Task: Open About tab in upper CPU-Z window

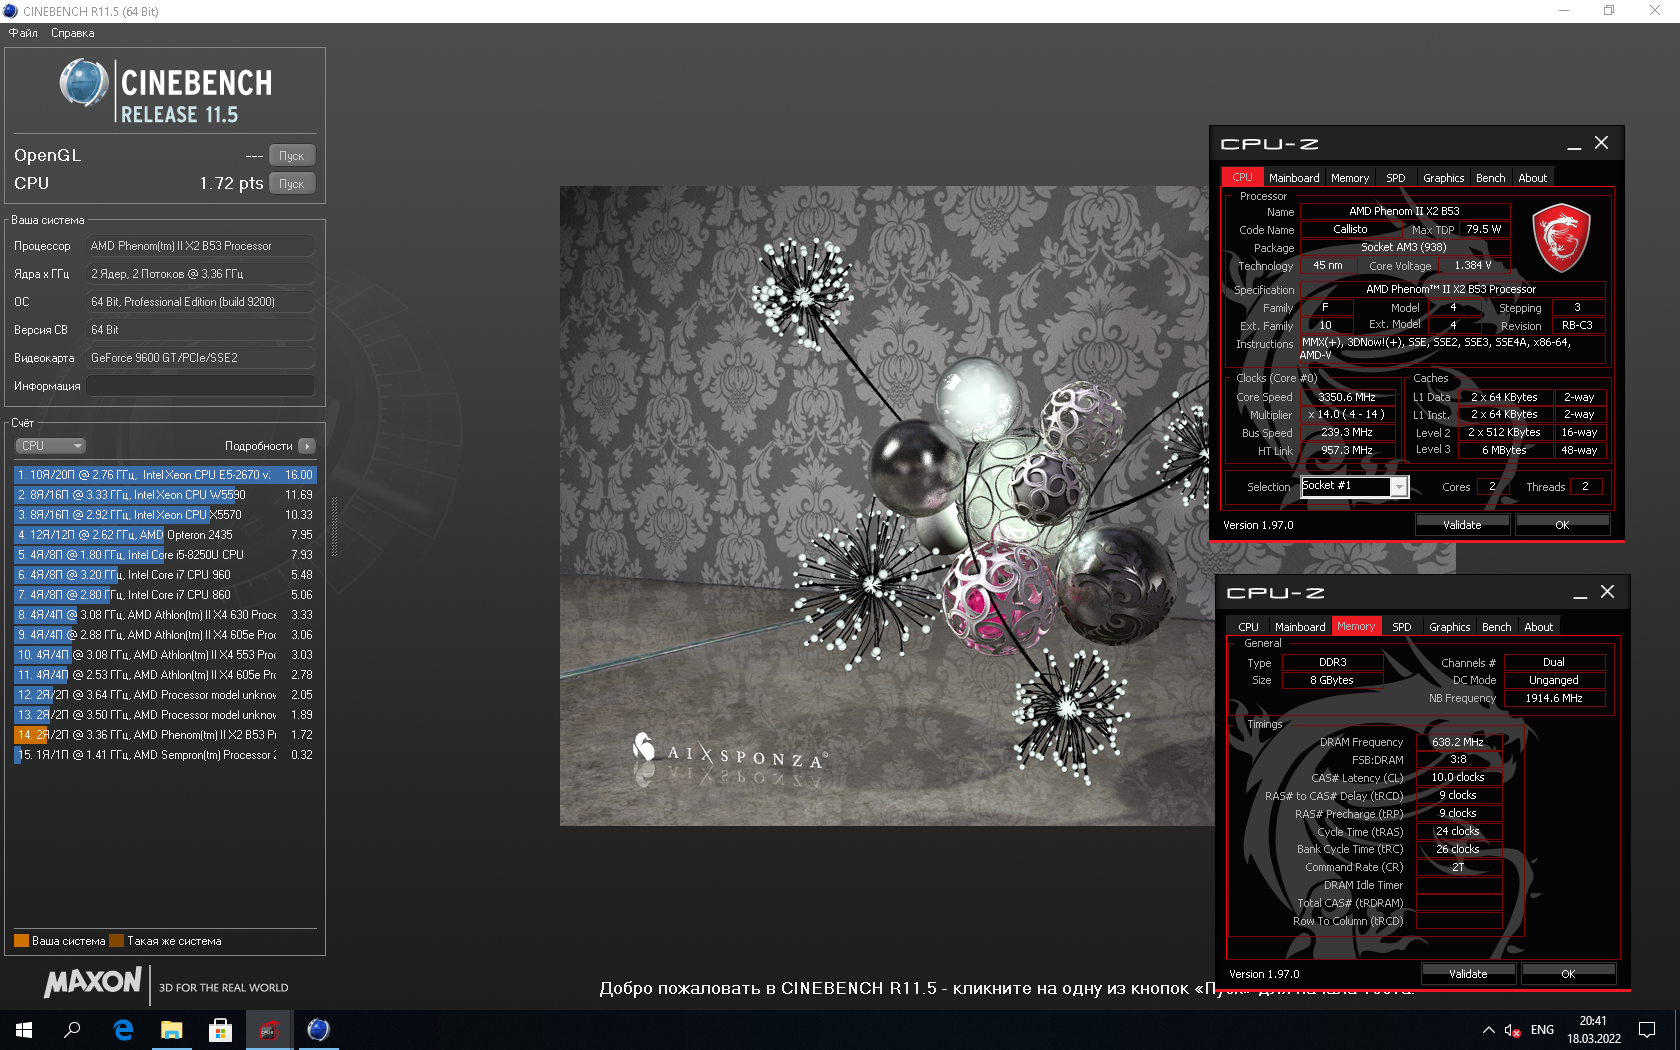Action: (1533, 178)
